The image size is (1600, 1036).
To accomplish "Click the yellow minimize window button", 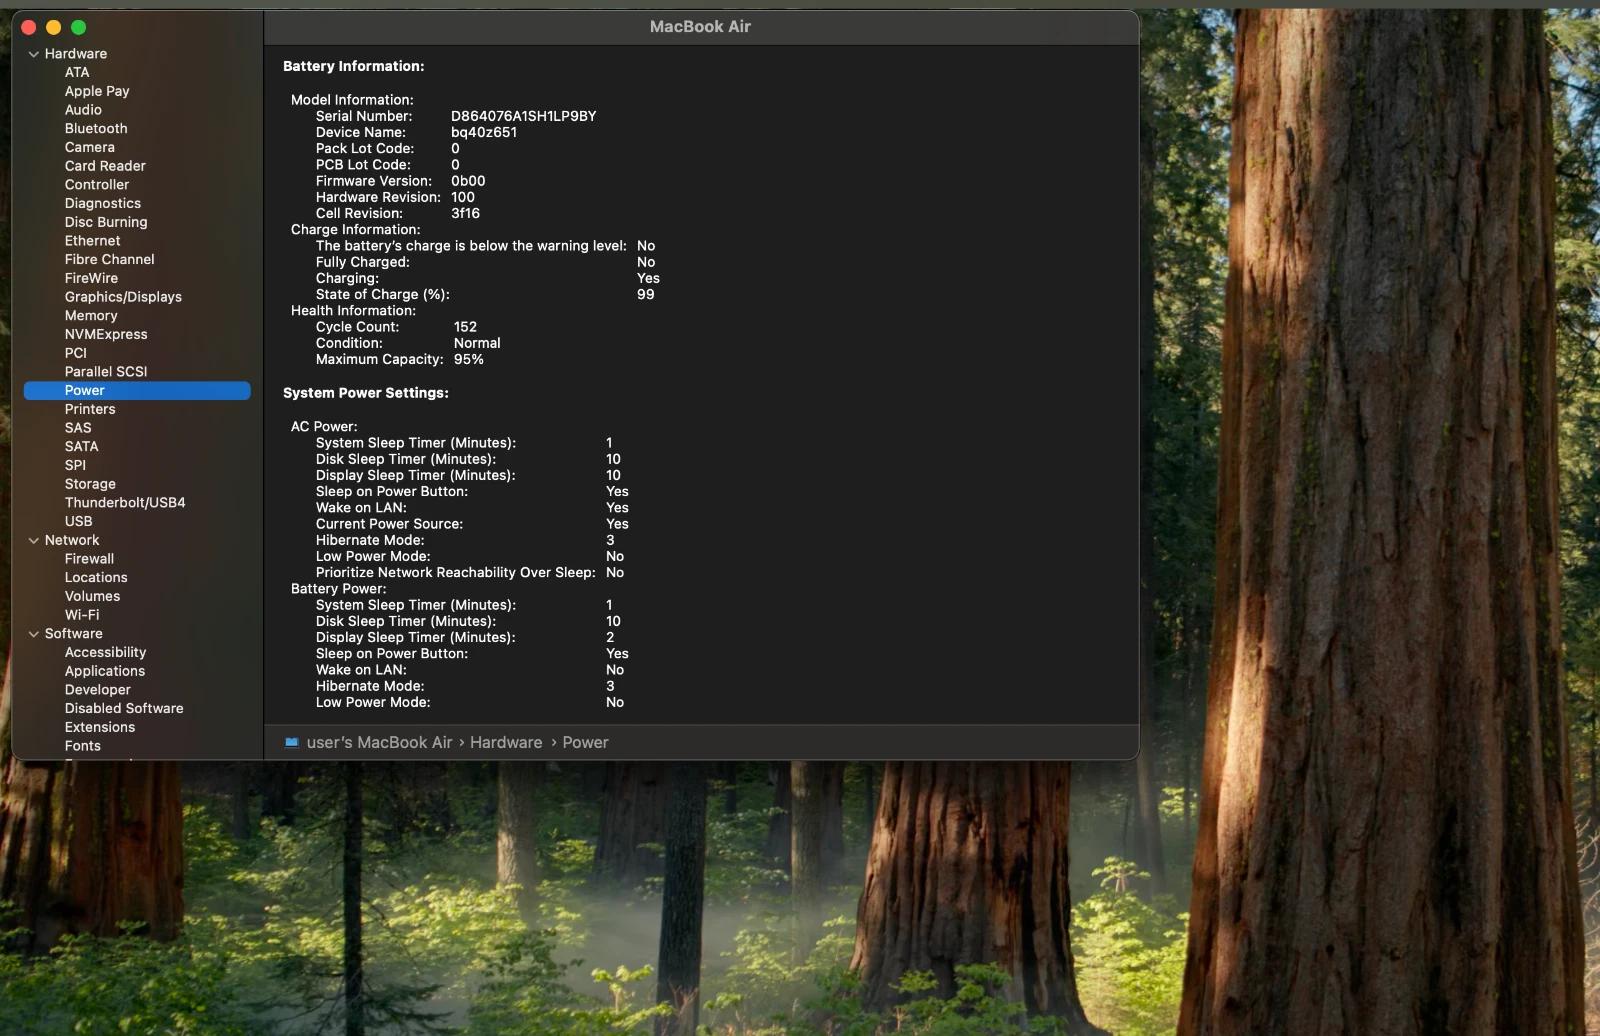I will [x=54, y=27].
